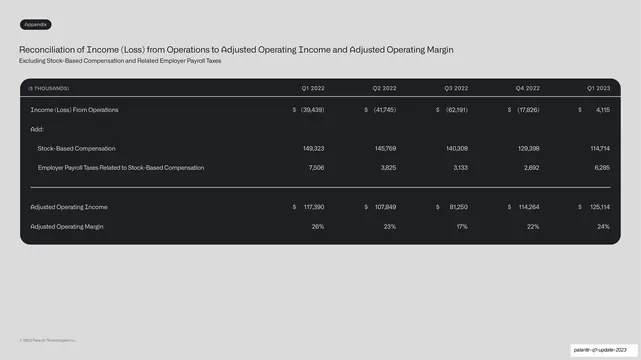Click the 125,114 value

pyautogui.click(x=600, y=207)
